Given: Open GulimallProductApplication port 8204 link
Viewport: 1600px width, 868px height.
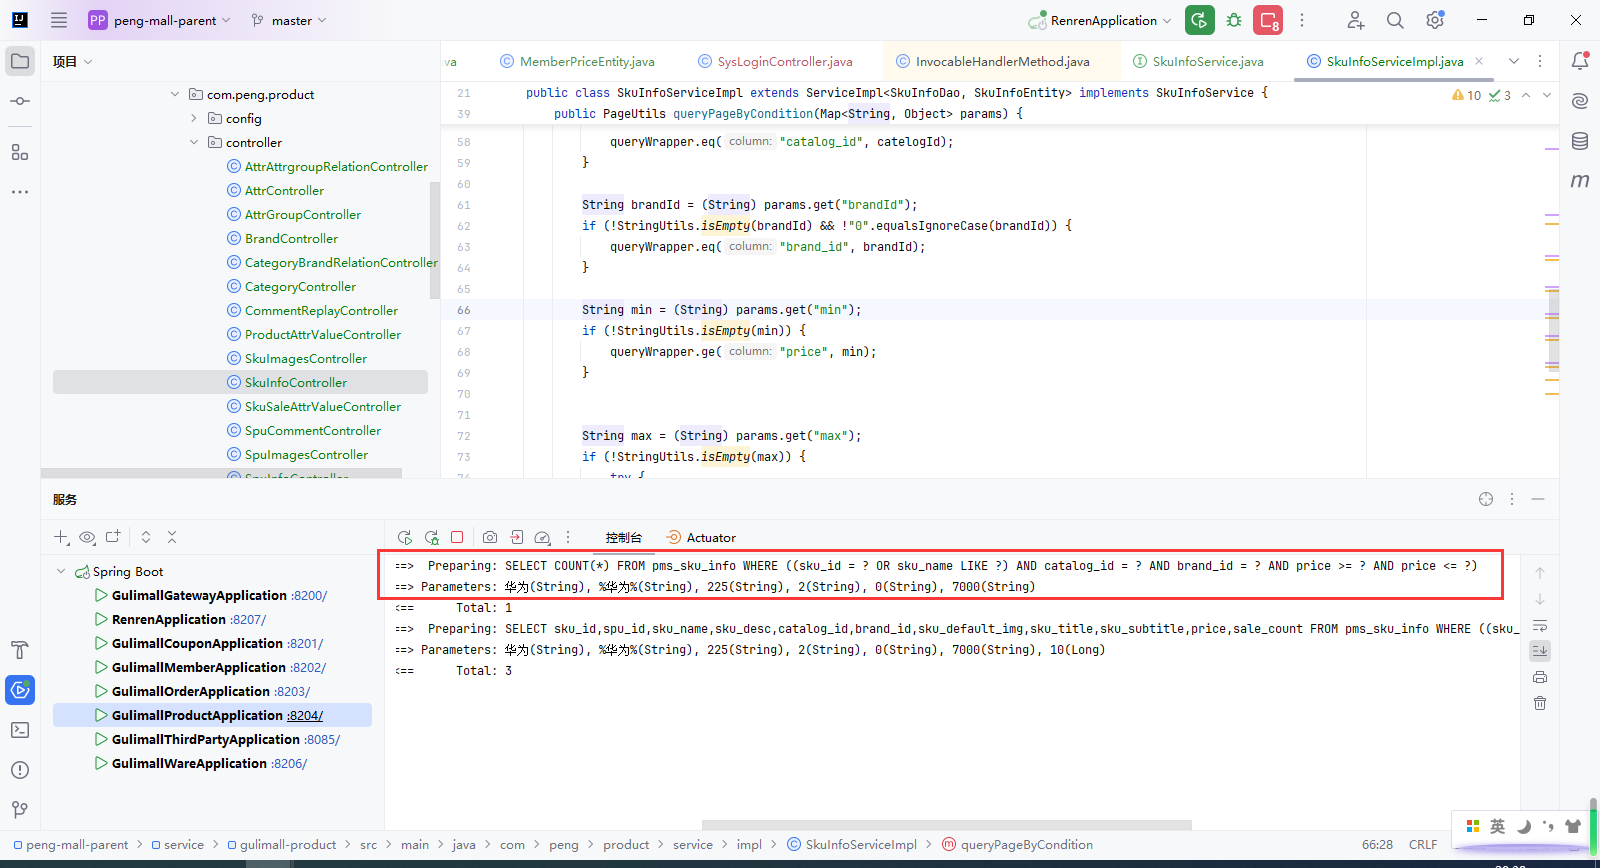Looking at the screenshot, I should 305,715.
